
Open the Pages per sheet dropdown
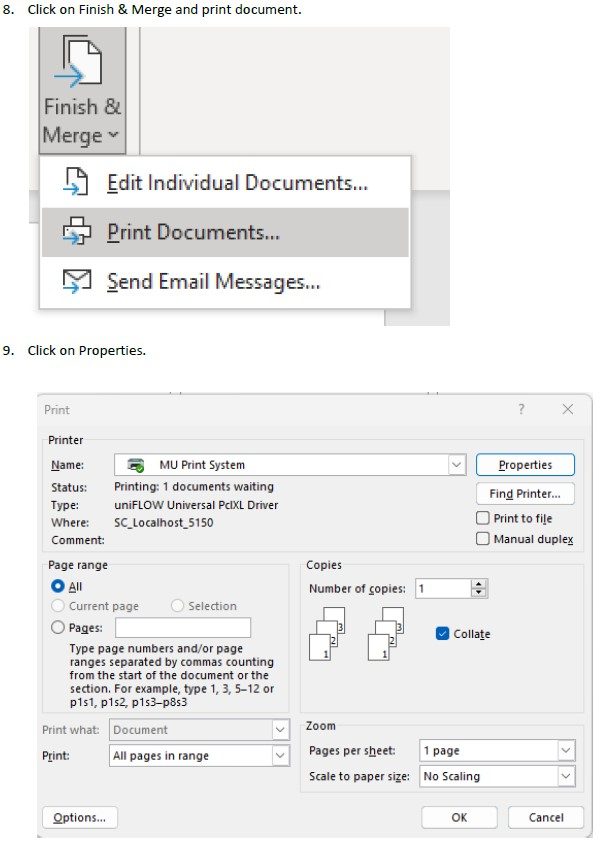(566, 750)
